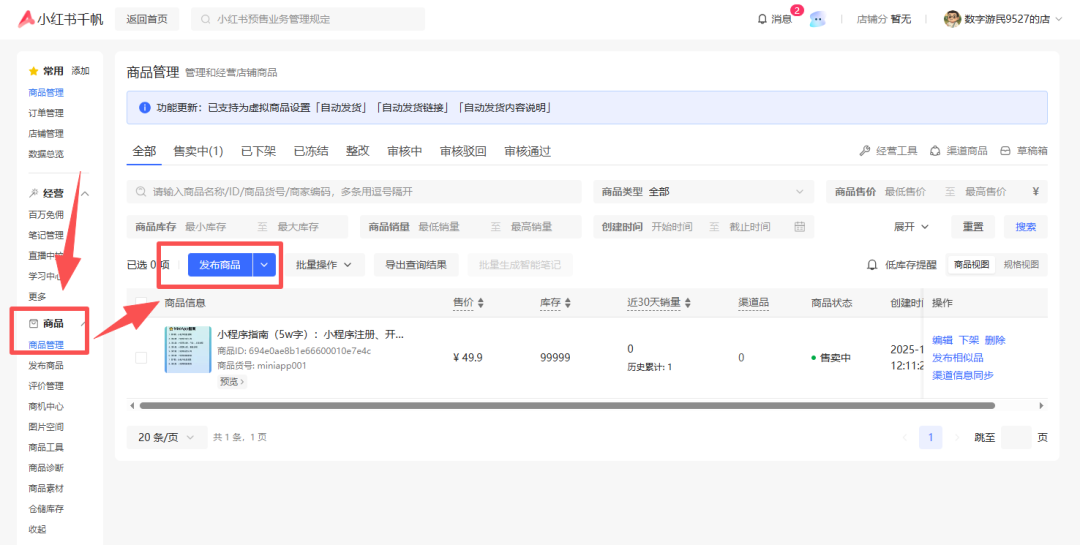
Task: Click the 重置 button
Action: (973, 227)
